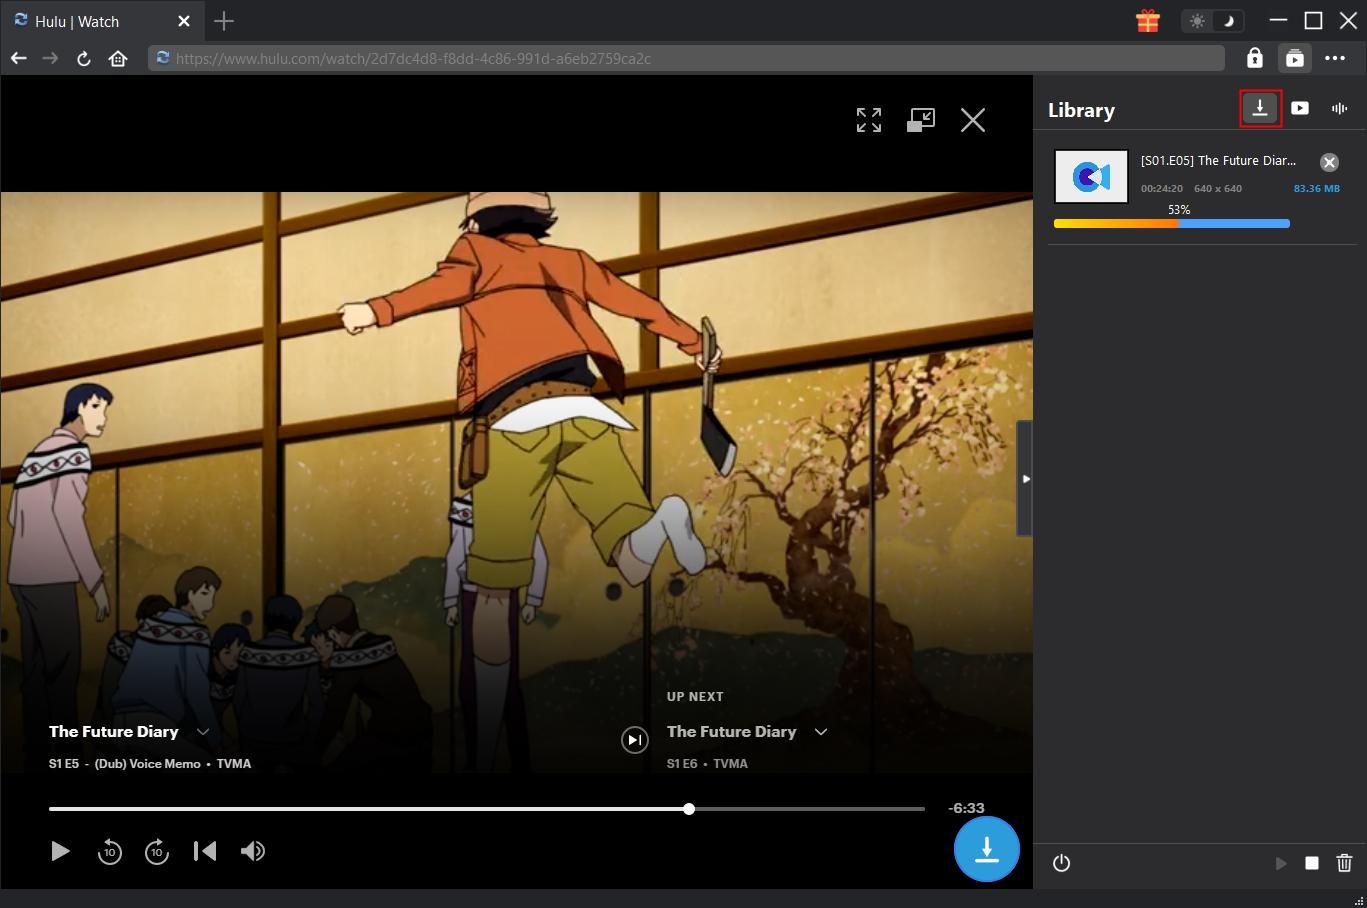Click the blue download button on the player
The width and height of the screenshot is (1367, 908).
pyautogui.click(x=986, y=849)
